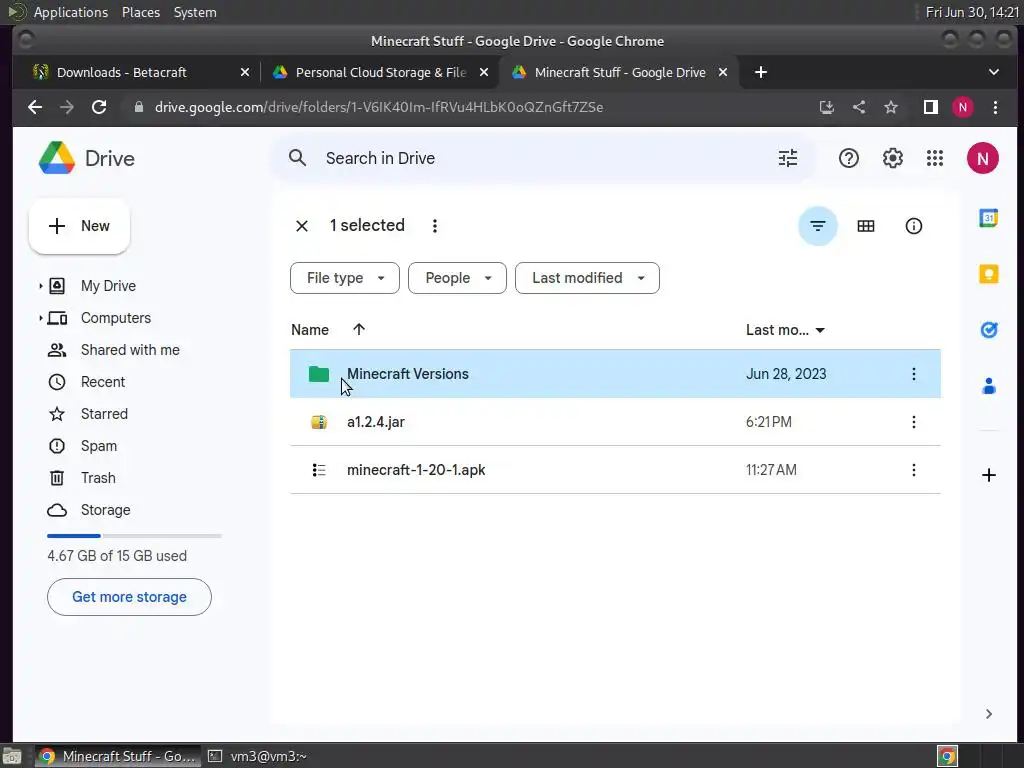Screen dimensions: 1024x768
Task: Open more actions for minecraft-1-20-1.apk
Action: [x=913, y=470]
